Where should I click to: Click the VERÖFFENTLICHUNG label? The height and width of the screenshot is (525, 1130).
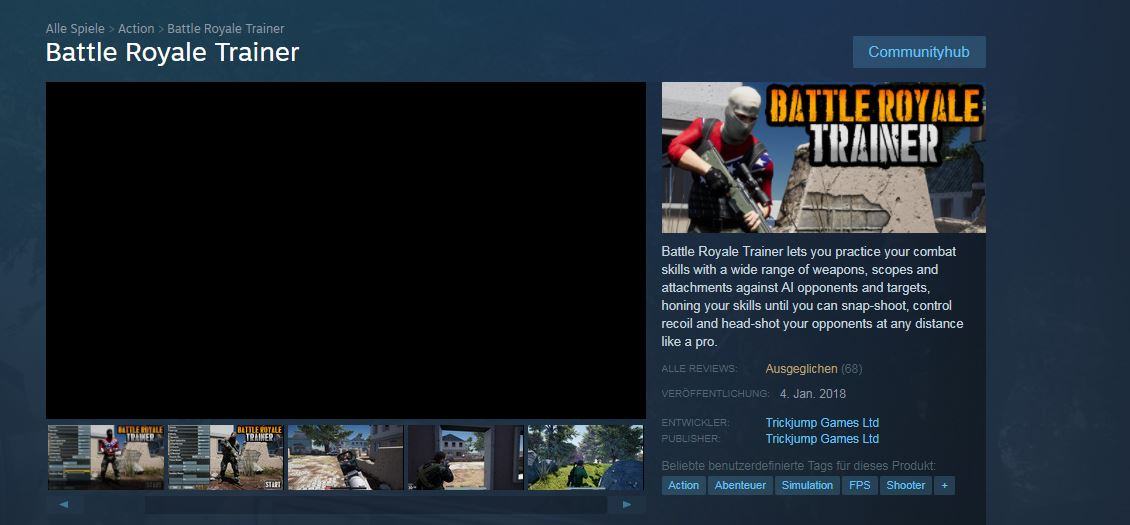pos(716,394)
